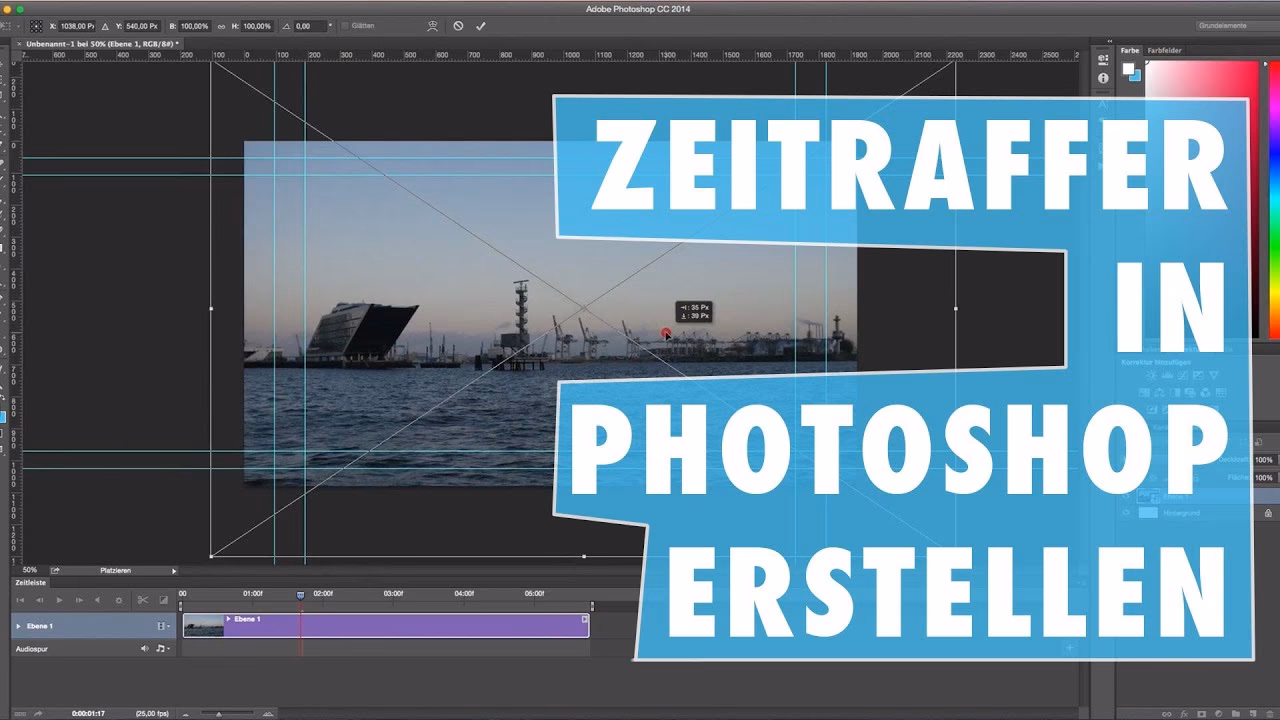Click the timecode 0:00:01:17
This screenshot has height=720, width=1280.
click(x=90, y=714)
